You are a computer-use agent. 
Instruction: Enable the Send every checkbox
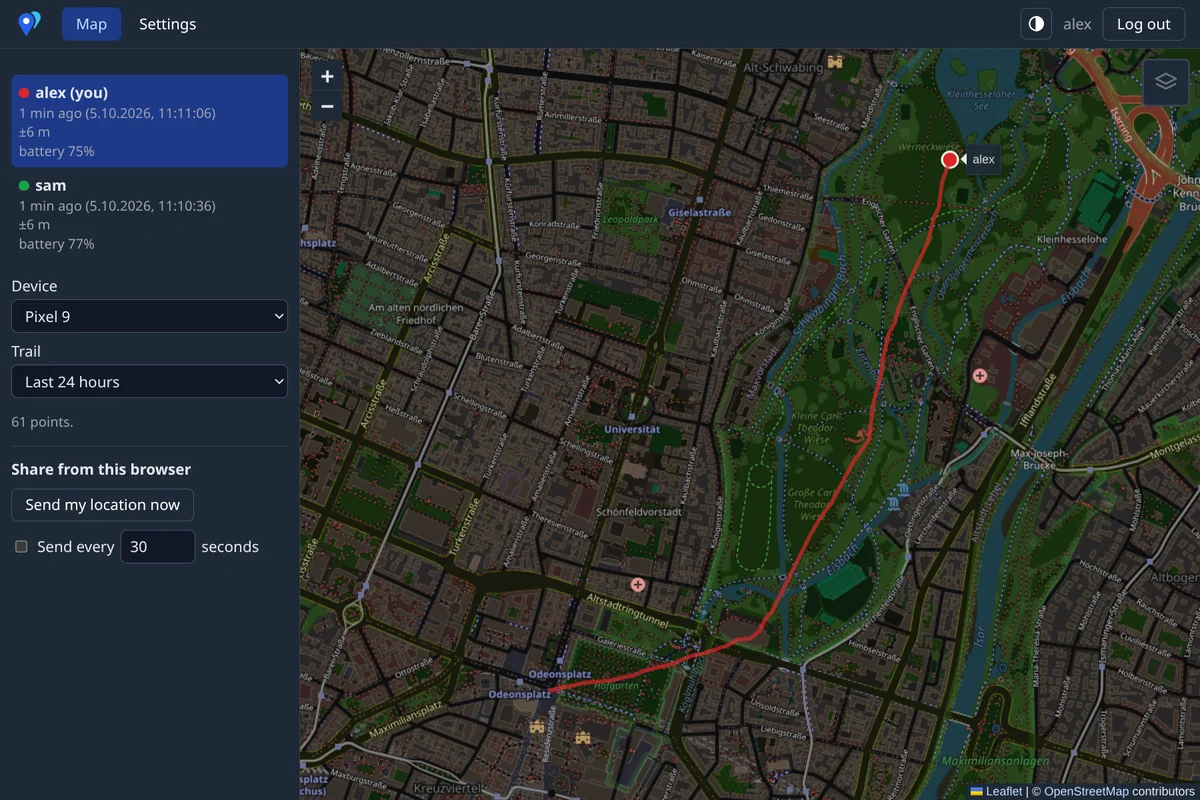pyautogui.click(x=21, y=547)
